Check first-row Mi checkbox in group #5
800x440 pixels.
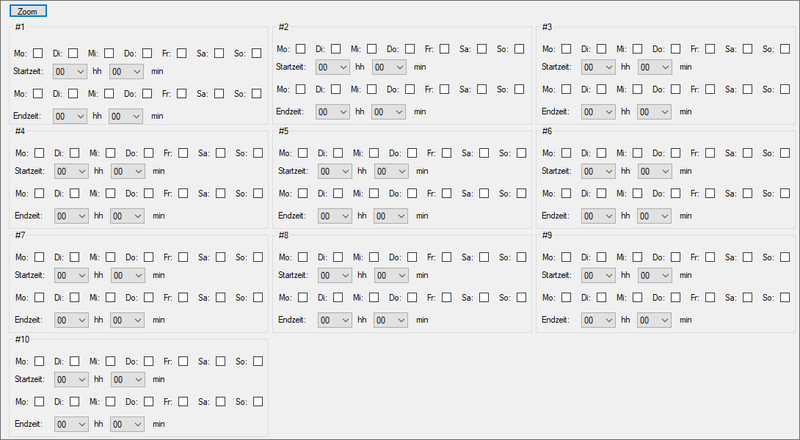[x=373, y=153]
